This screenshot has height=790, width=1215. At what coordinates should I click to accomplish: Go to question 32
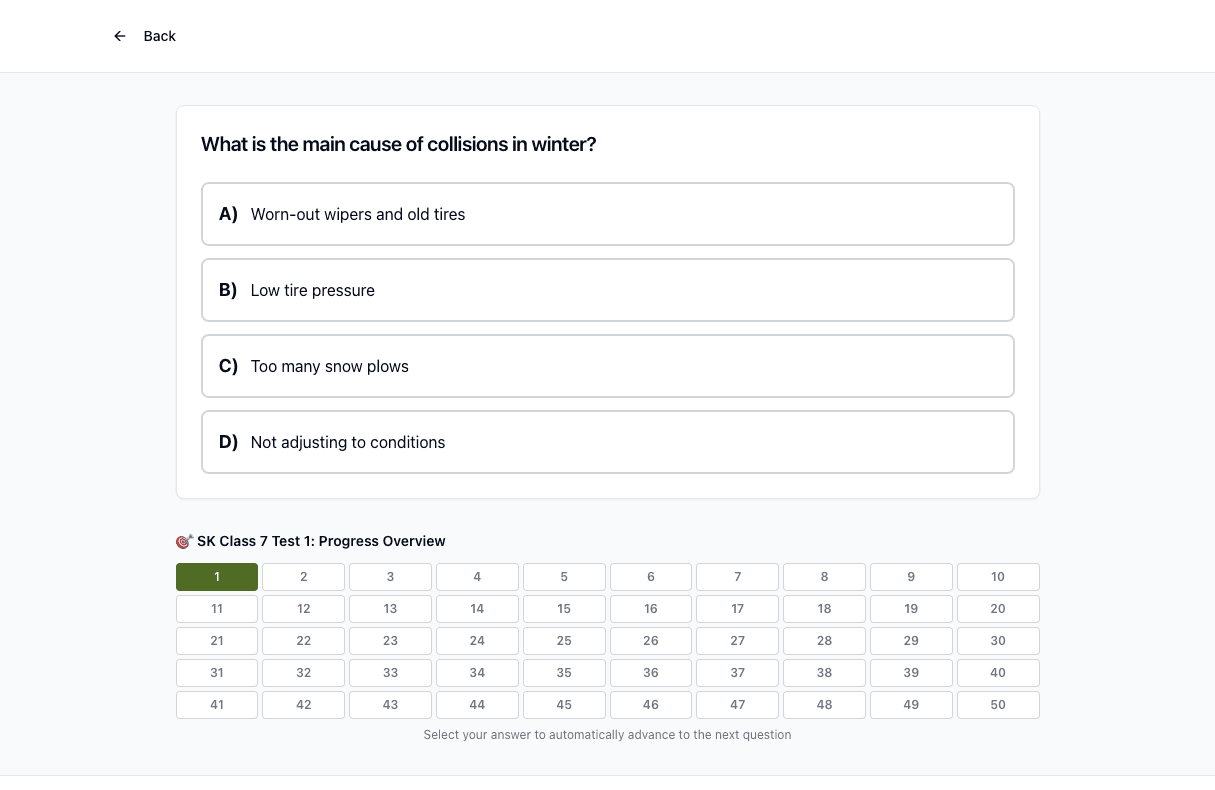[304, 673]
